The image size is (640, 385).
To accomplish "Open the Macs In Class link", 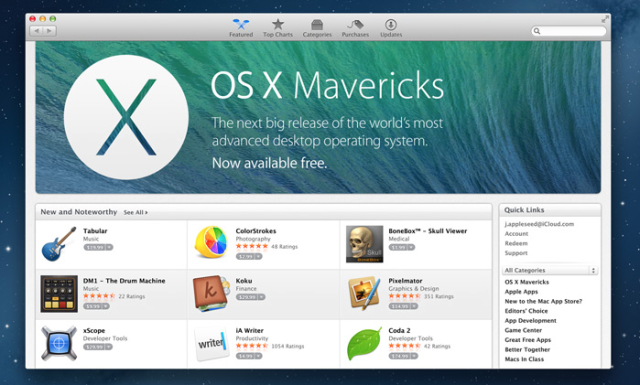I will point(524,359).
